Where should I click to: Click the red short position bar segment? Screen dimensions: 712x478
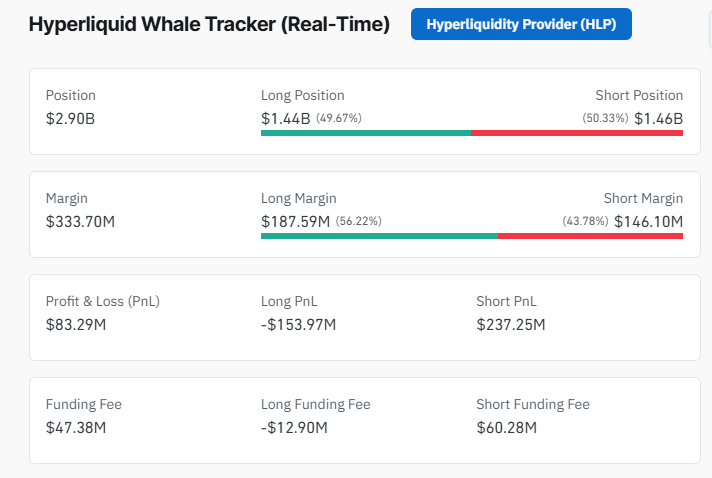577,132
